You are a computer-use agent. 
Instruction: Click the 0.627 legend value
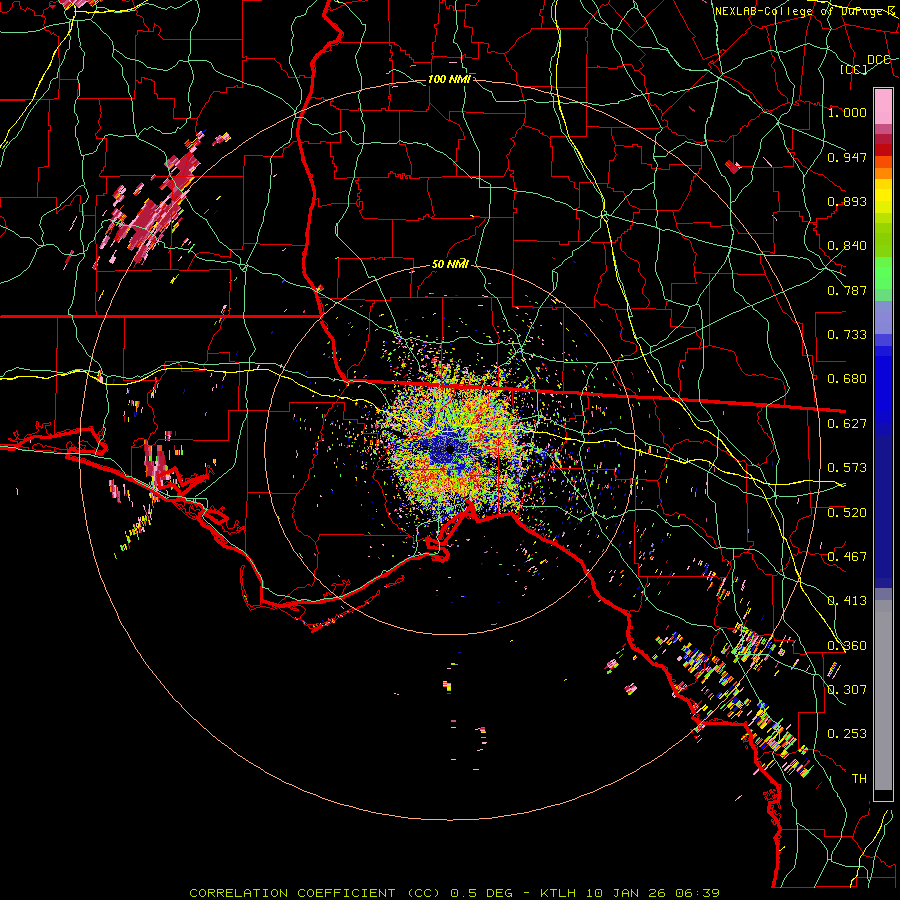click(x=847, y=424)
